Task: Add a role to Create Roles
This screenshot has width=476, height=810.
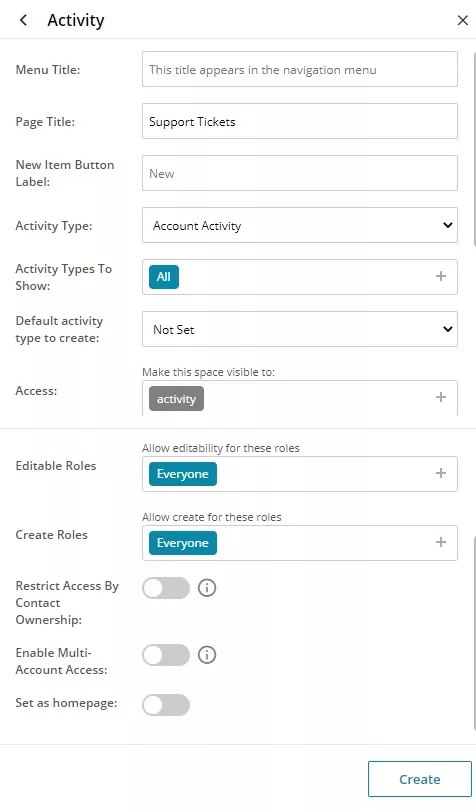Action: (441, 542)
